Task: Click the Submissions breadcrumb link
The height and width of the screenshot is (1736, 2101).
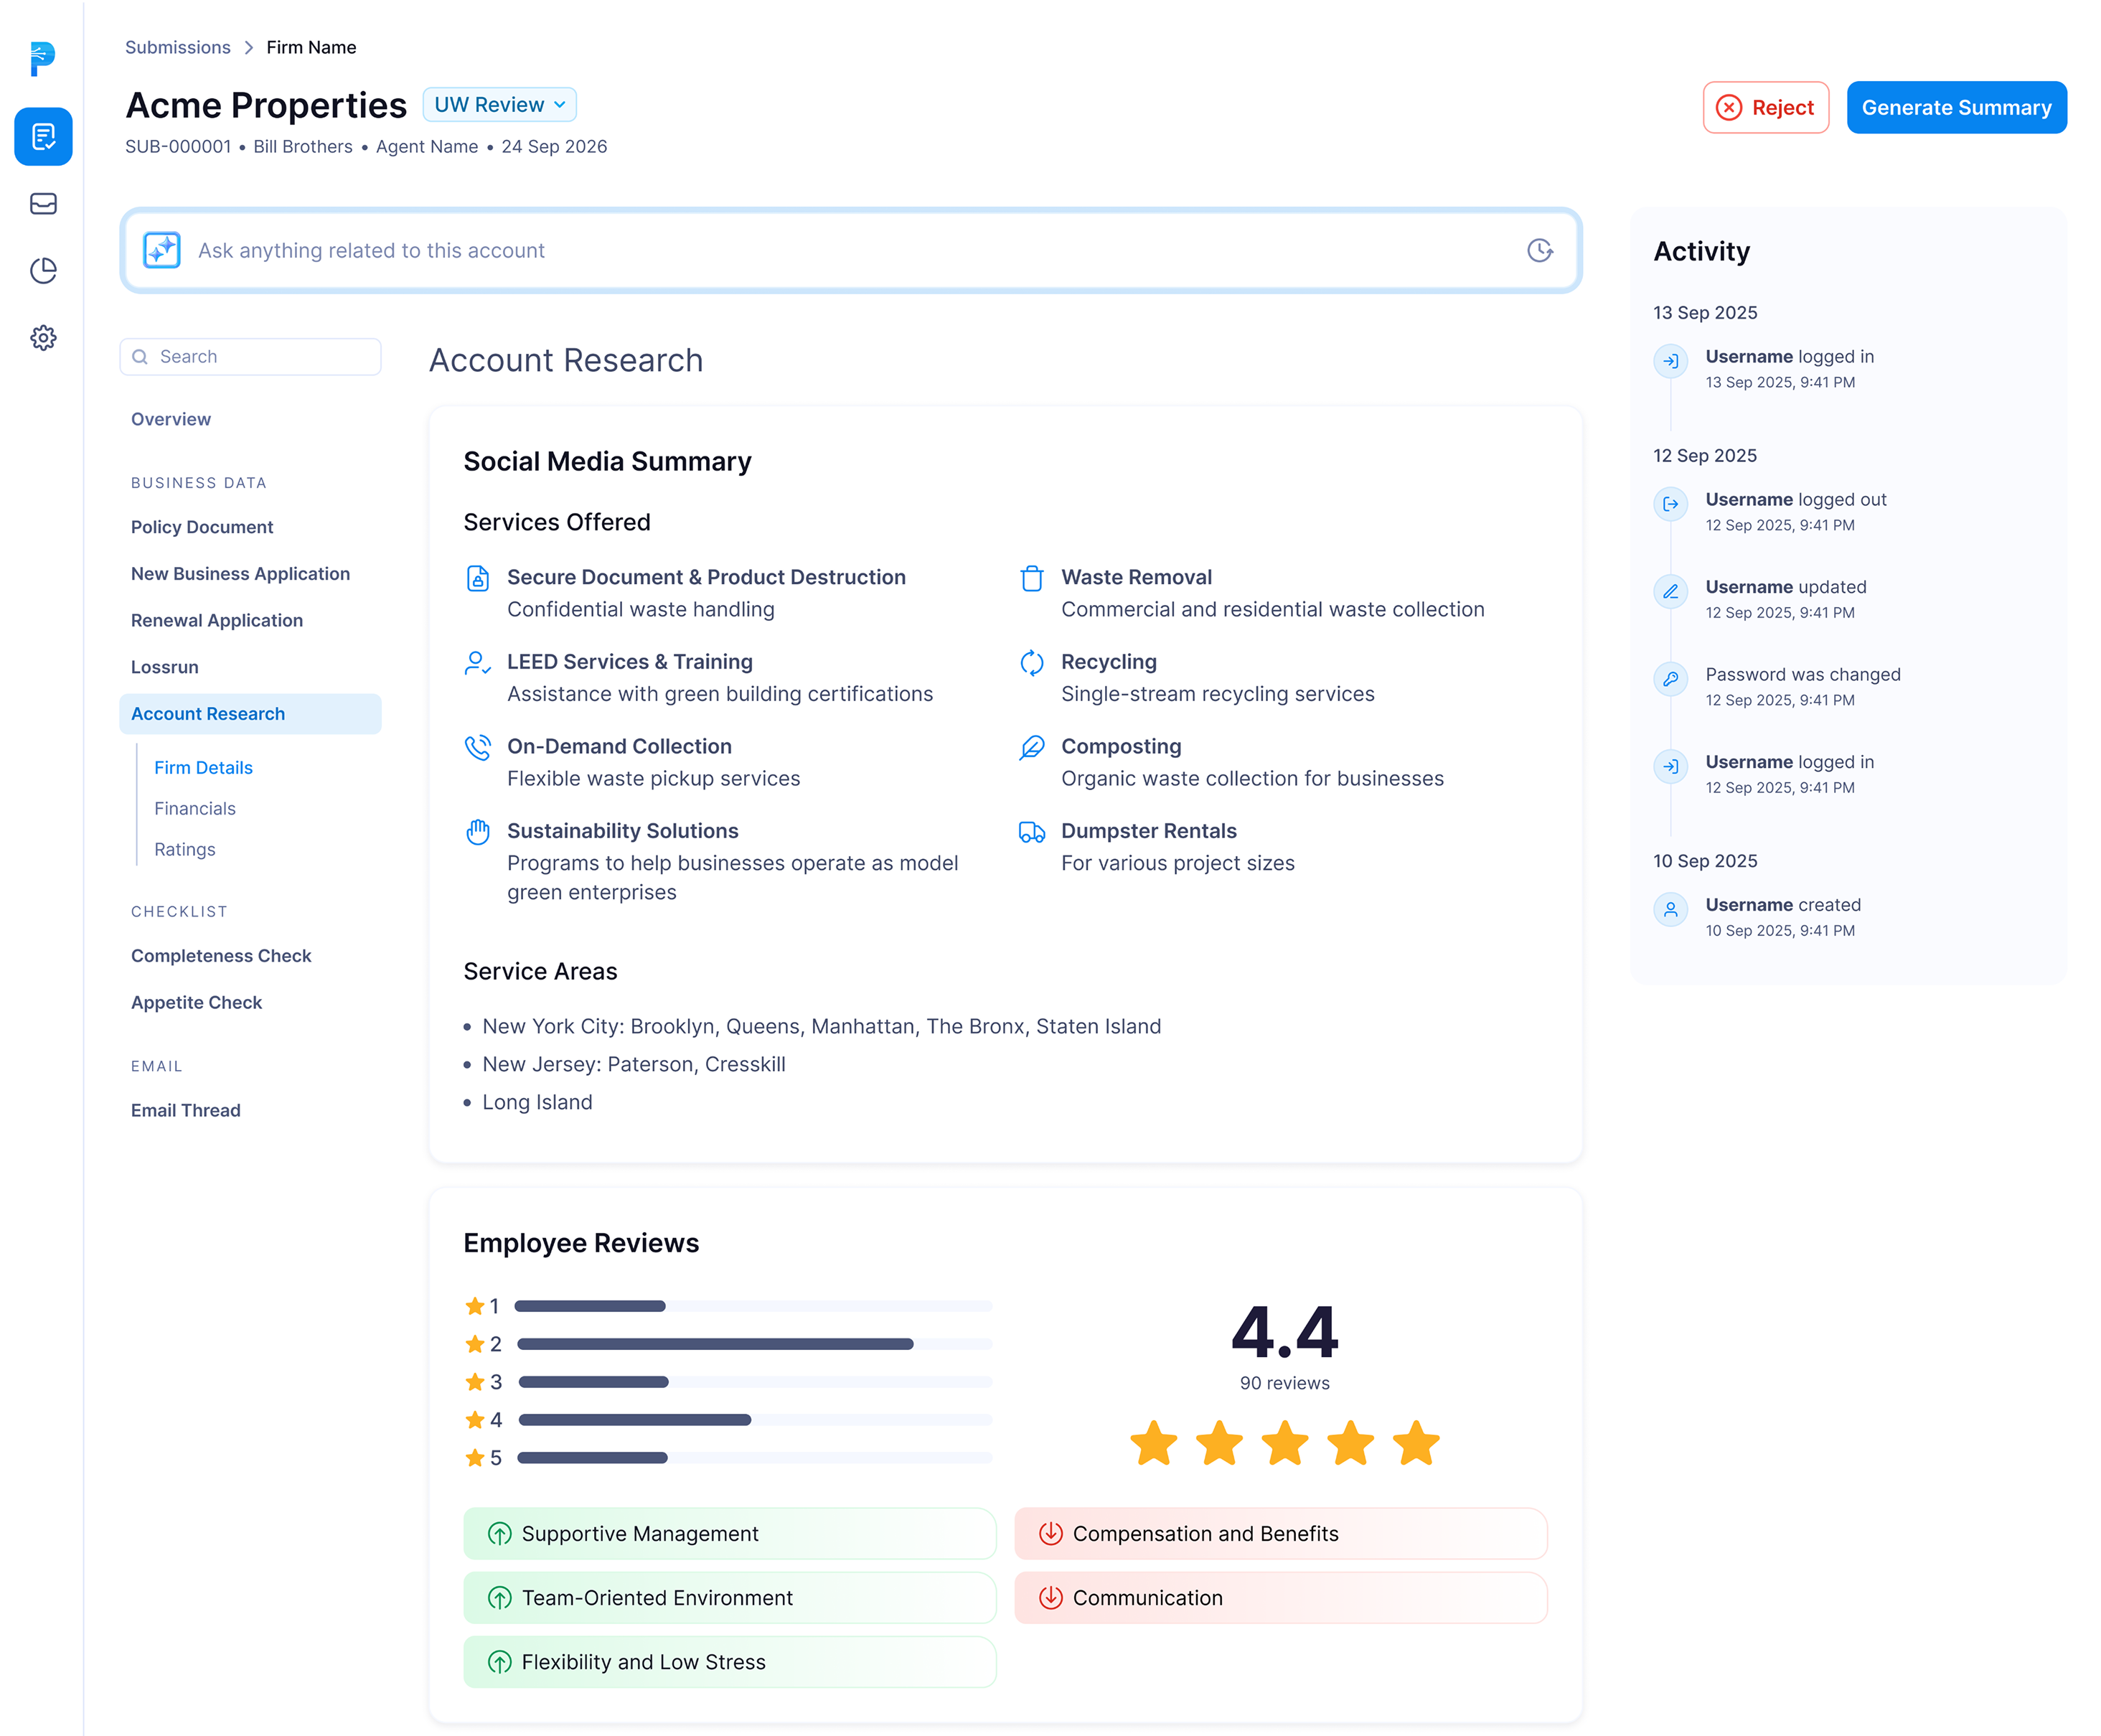Action: [x=177, y=48]
